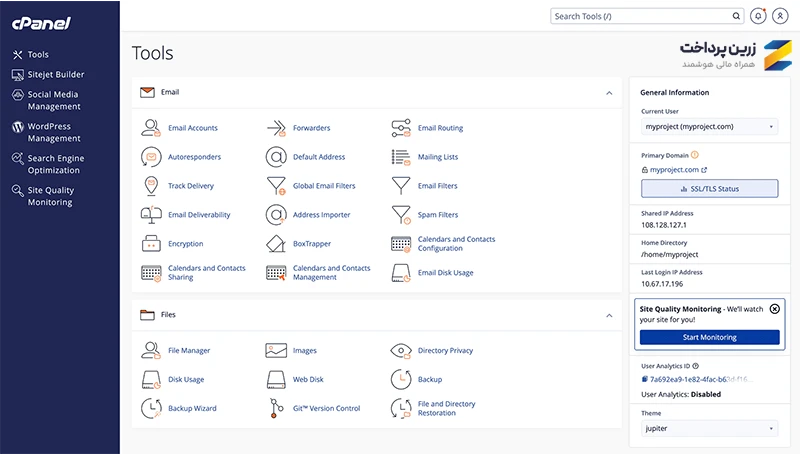This screenshot has width=800, height=454.
Task: Open Site Quality Monitoring in sidebar
Action: pos(43,196)
